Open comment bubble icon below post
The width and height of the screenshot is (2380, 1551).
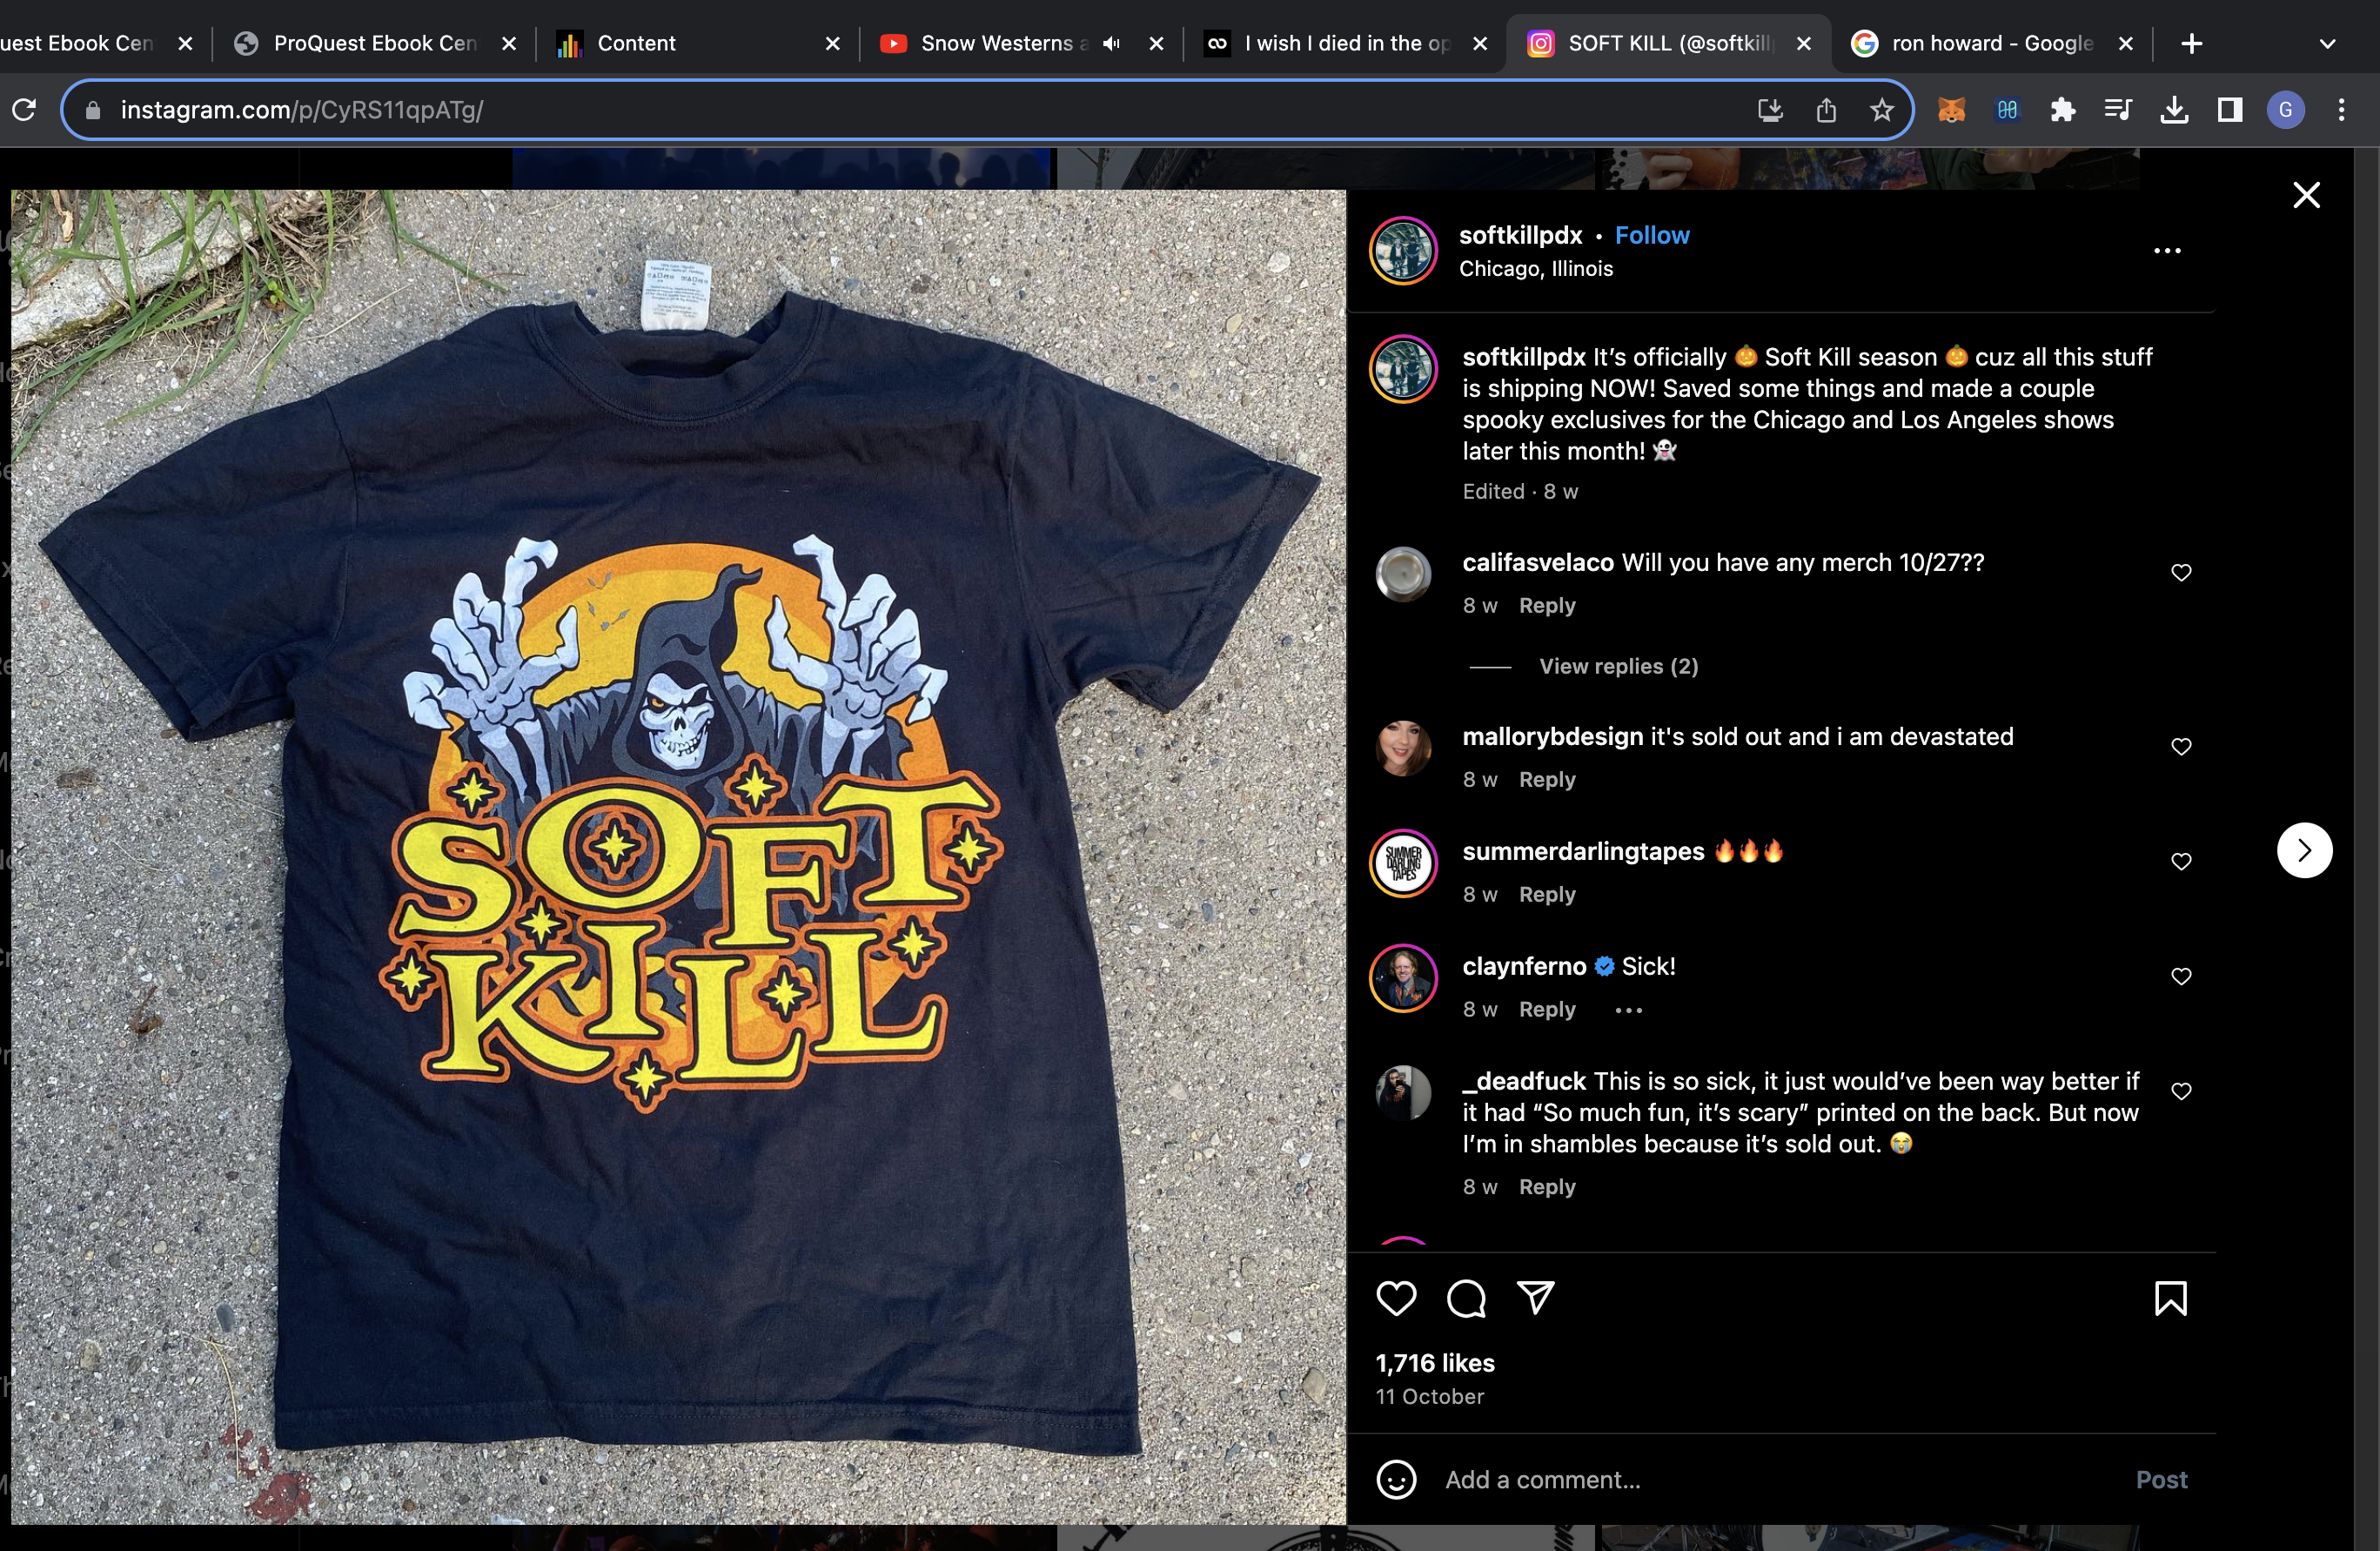(1466, 1298)
